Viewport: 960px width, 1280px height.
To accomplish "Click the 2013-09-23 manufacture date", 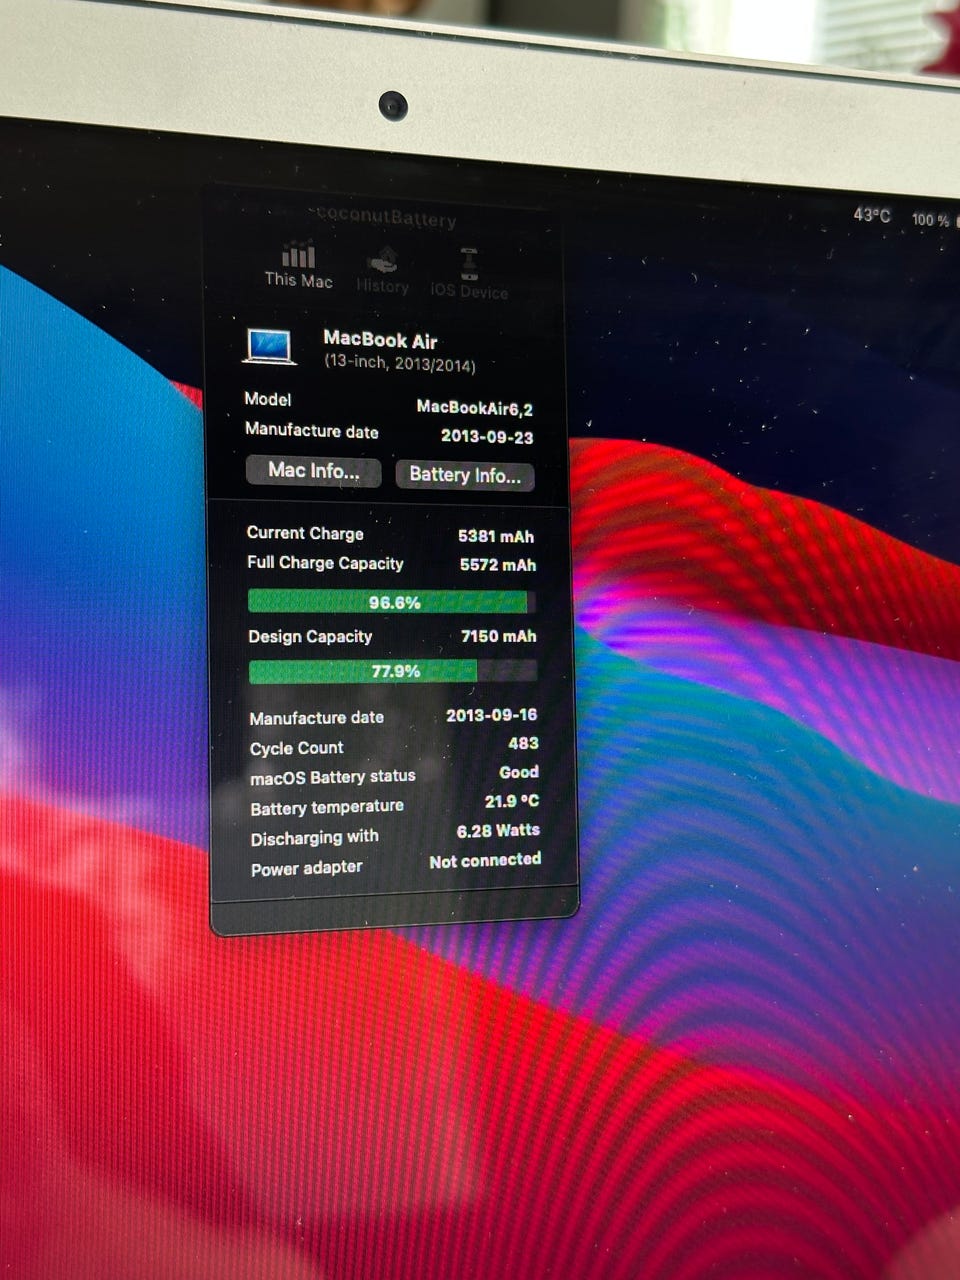I will (487, 437).
